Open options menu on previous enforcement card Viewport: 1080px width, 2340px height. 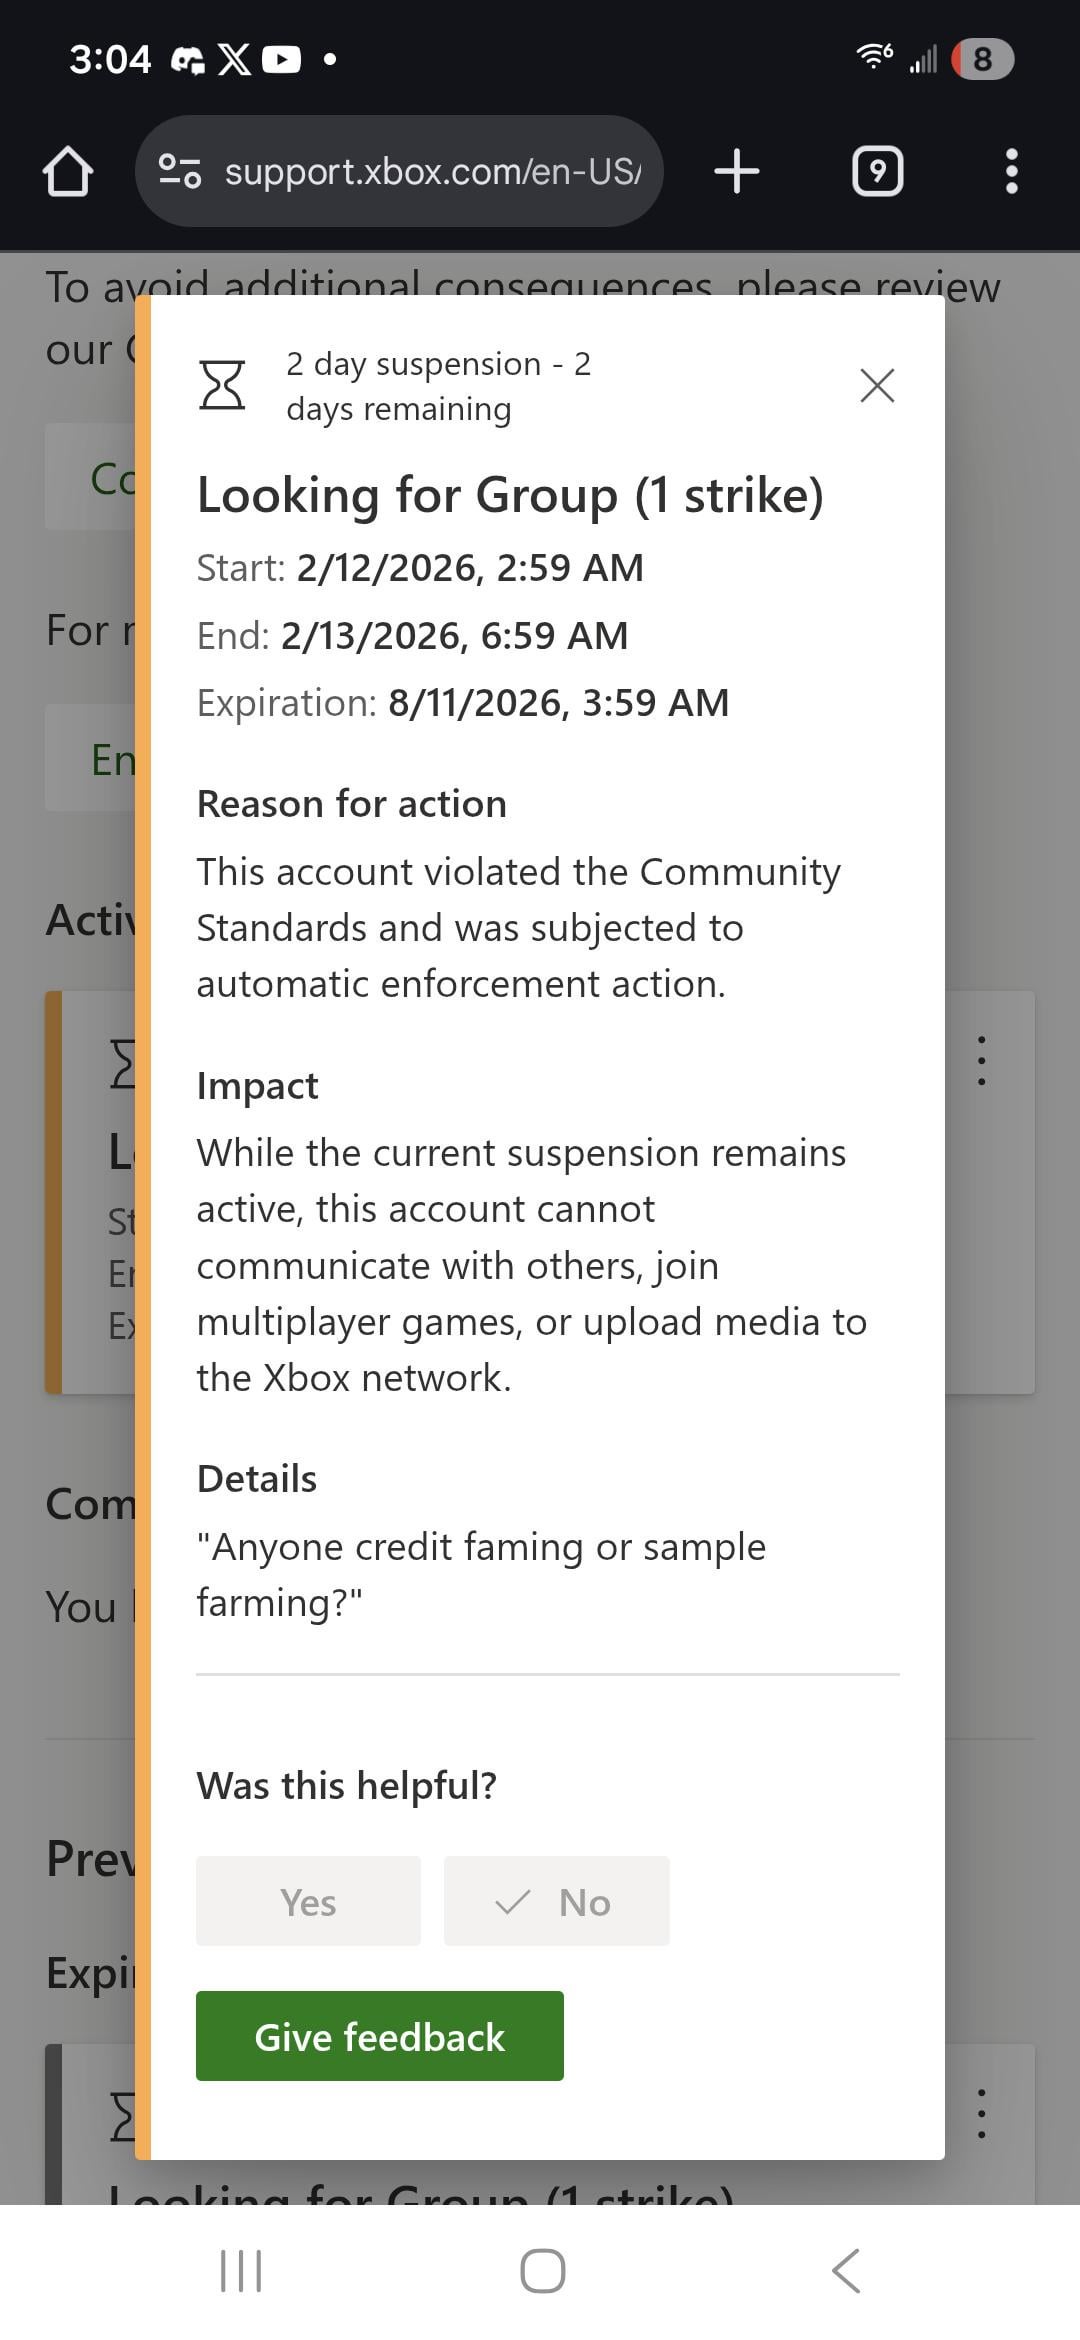(x=981, y=2113)
